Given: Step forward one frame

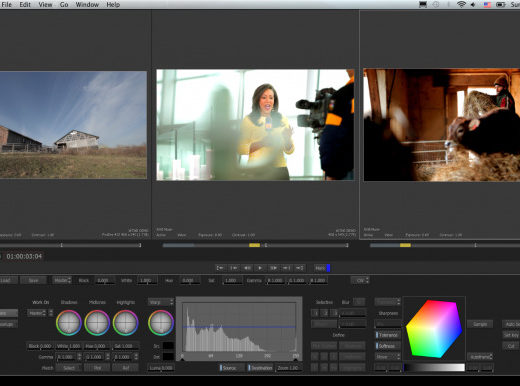Looking at the screenshot, I should pyautogui.click(x=273, y=268).
